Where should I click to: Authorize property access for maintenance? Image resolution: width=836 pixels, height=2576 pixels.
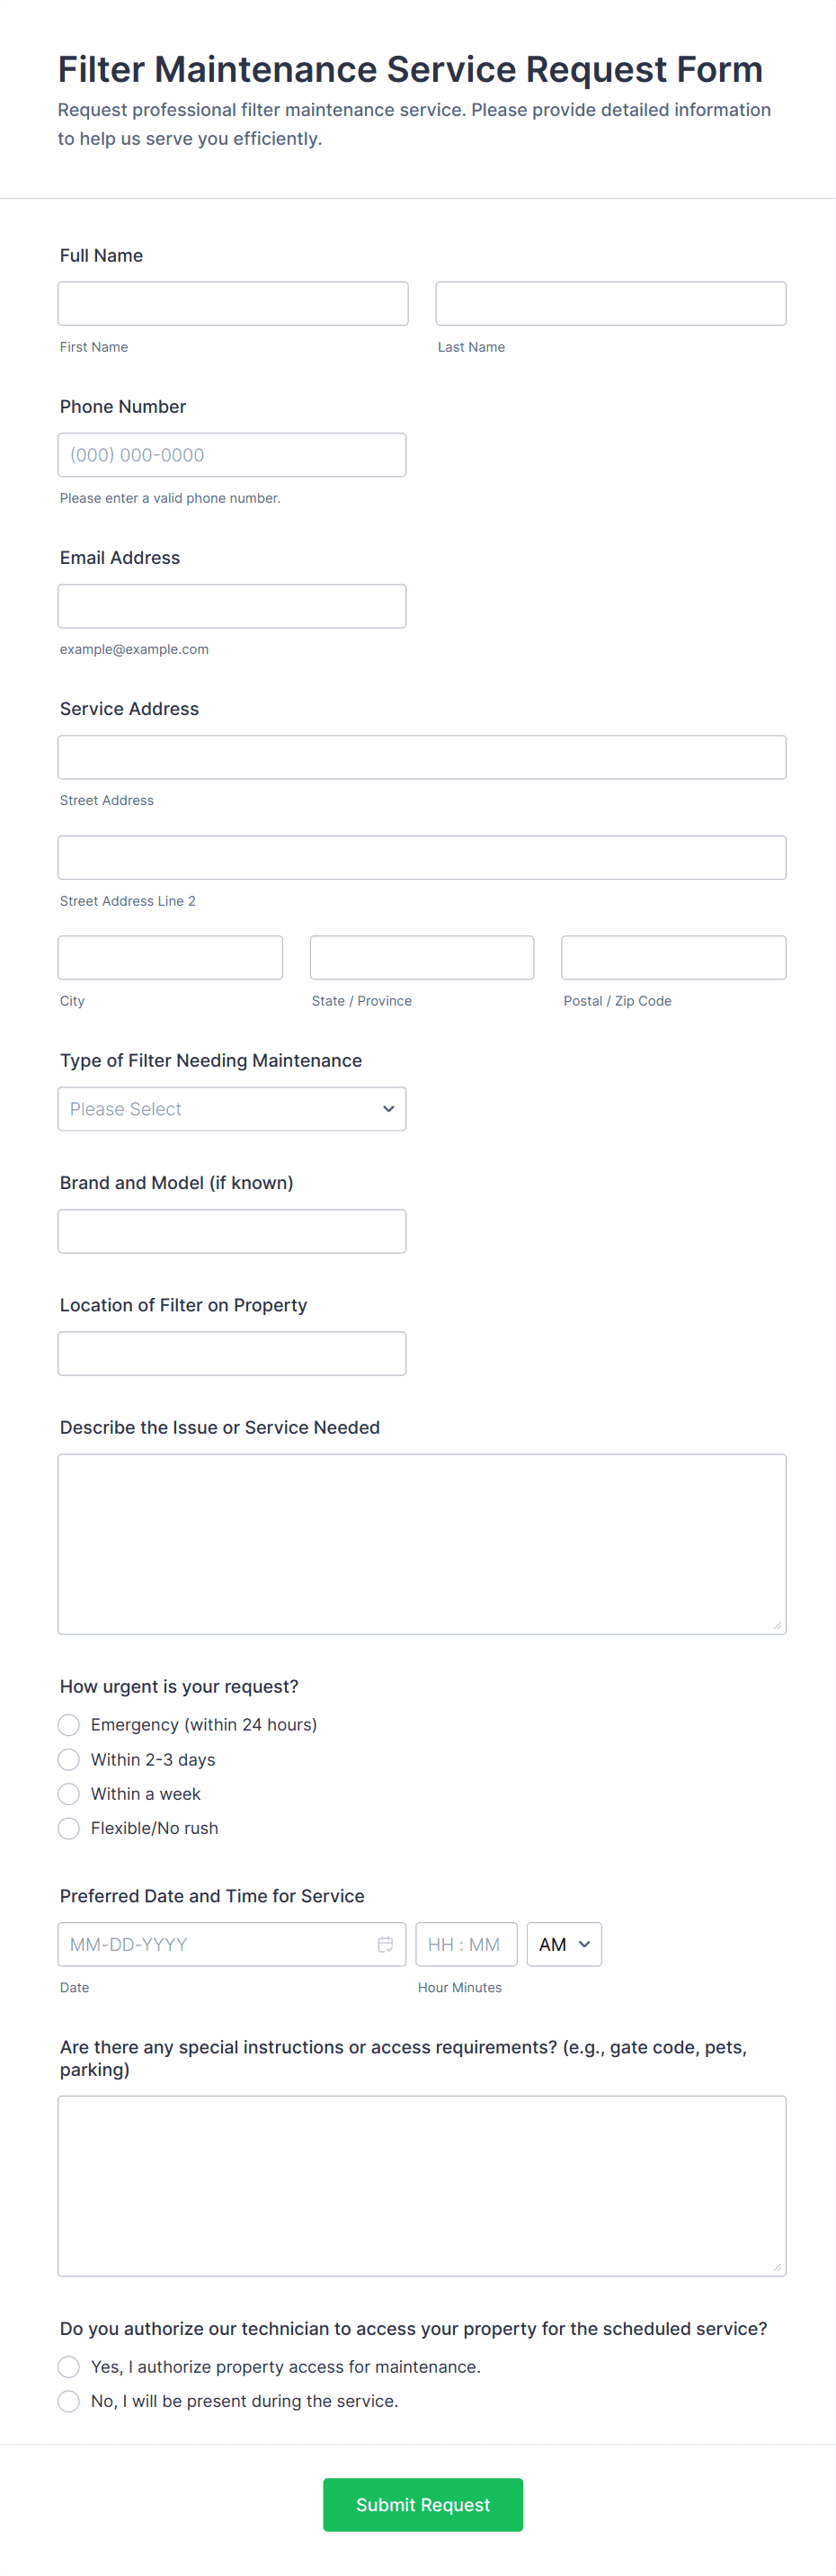tap(69, 2366)
